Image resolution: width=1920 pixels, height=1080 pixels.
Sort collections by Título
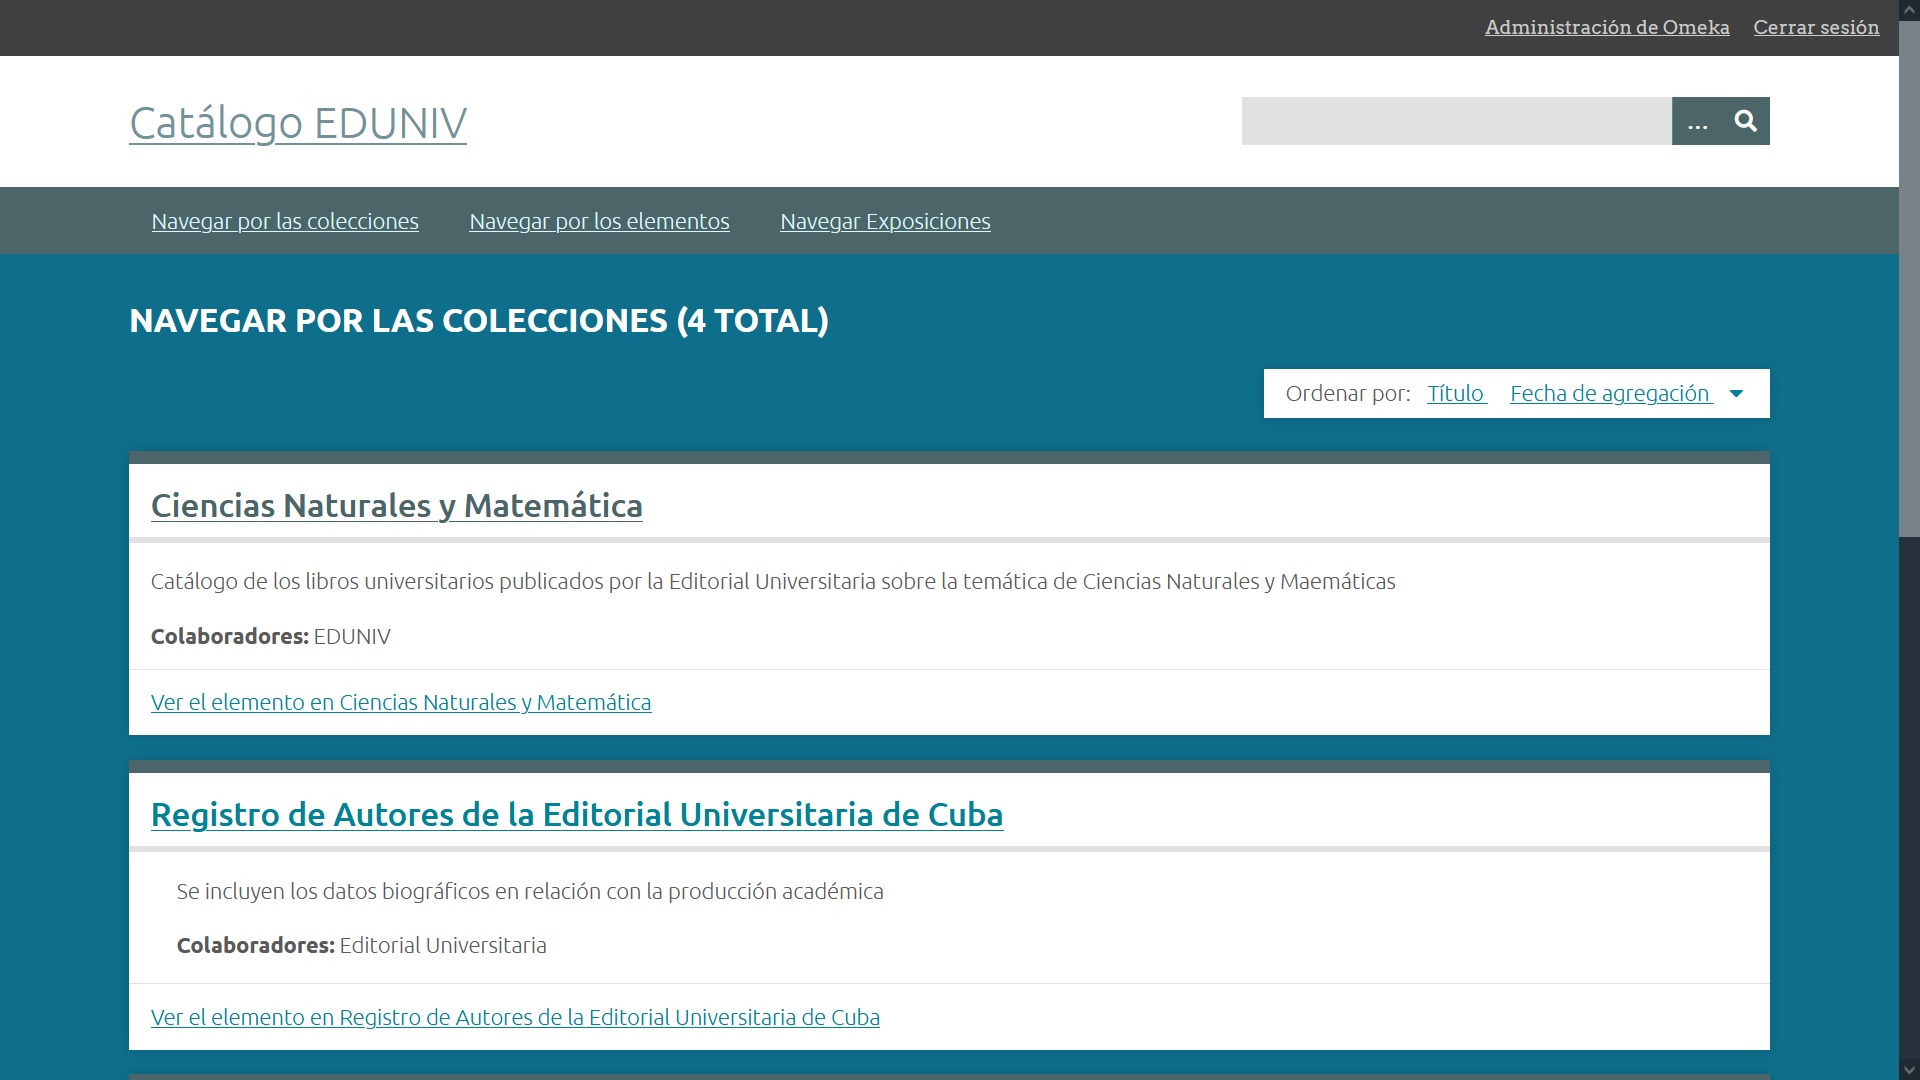[1456, 394]
